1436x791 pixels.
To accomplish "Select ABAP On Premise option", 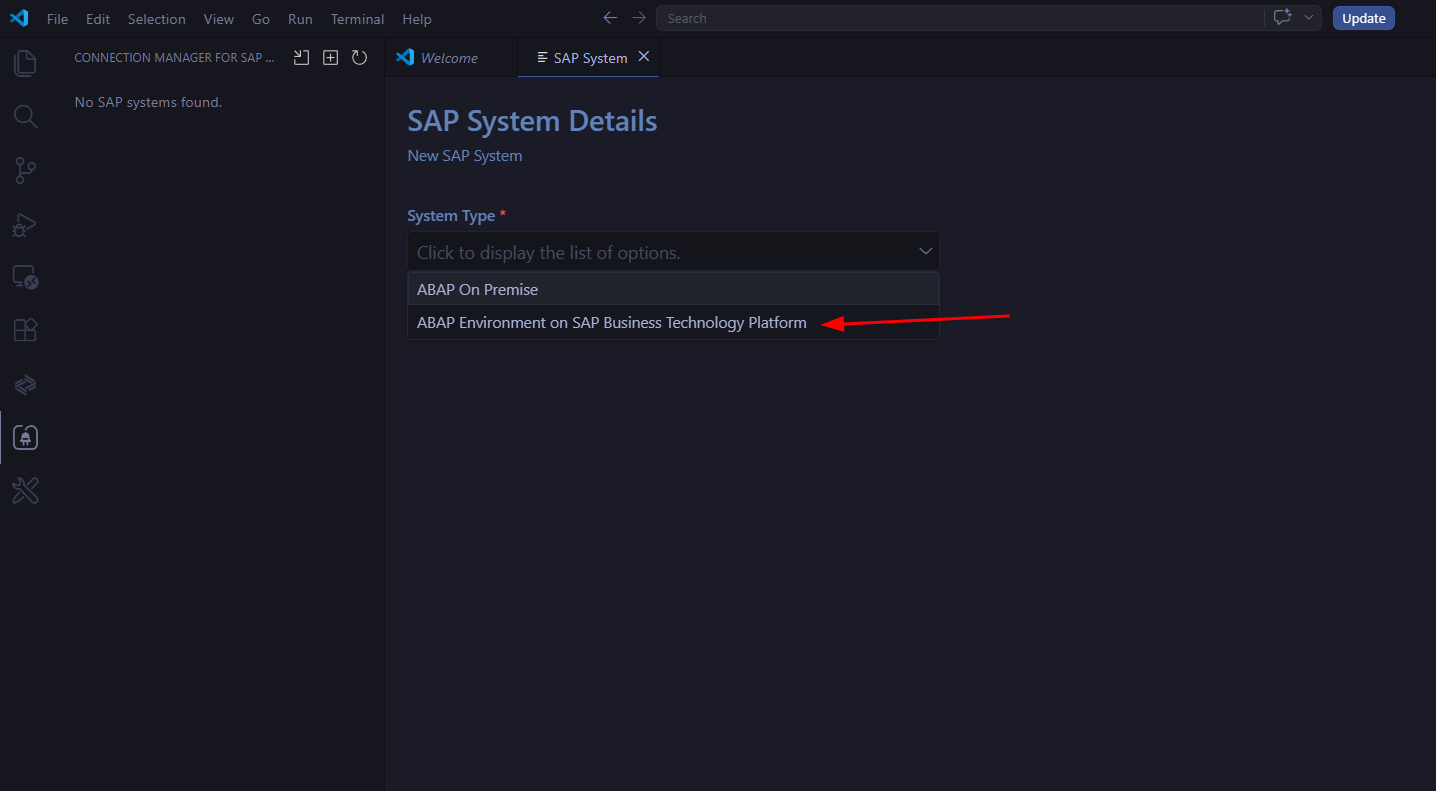I will [673, 289].
